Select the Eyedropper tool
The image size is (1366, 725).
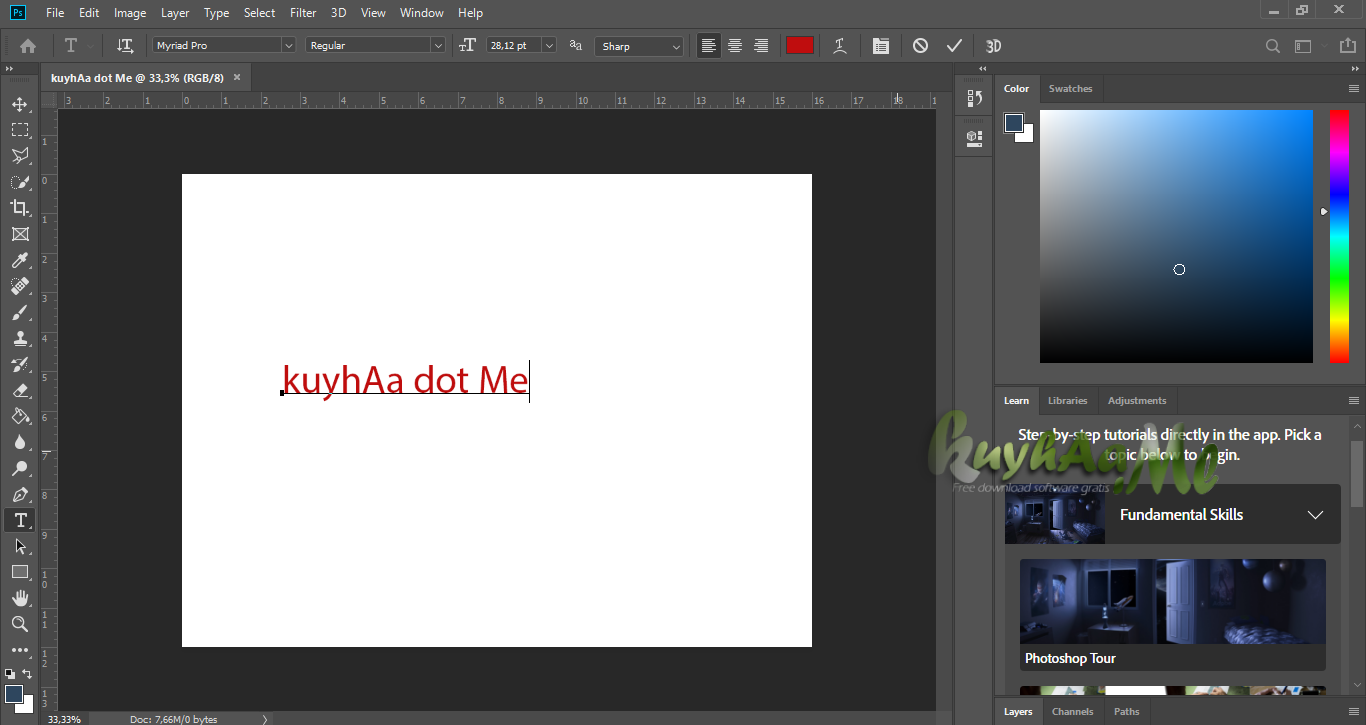pyautogui.click(x=20, y=260)
